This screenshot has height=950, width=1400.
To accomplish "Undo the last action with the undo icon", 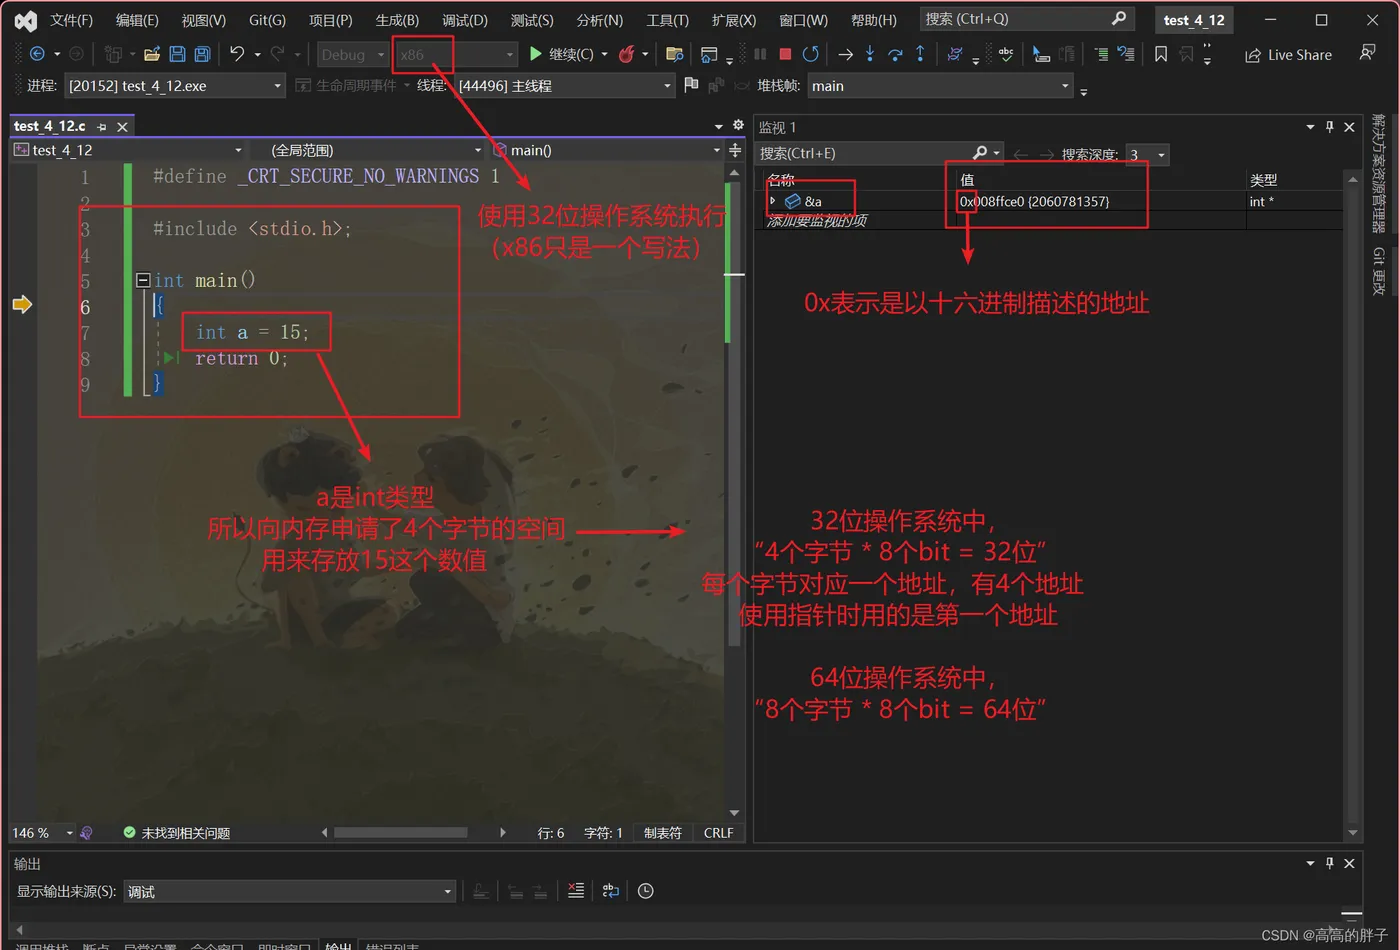I will [237, 54].
